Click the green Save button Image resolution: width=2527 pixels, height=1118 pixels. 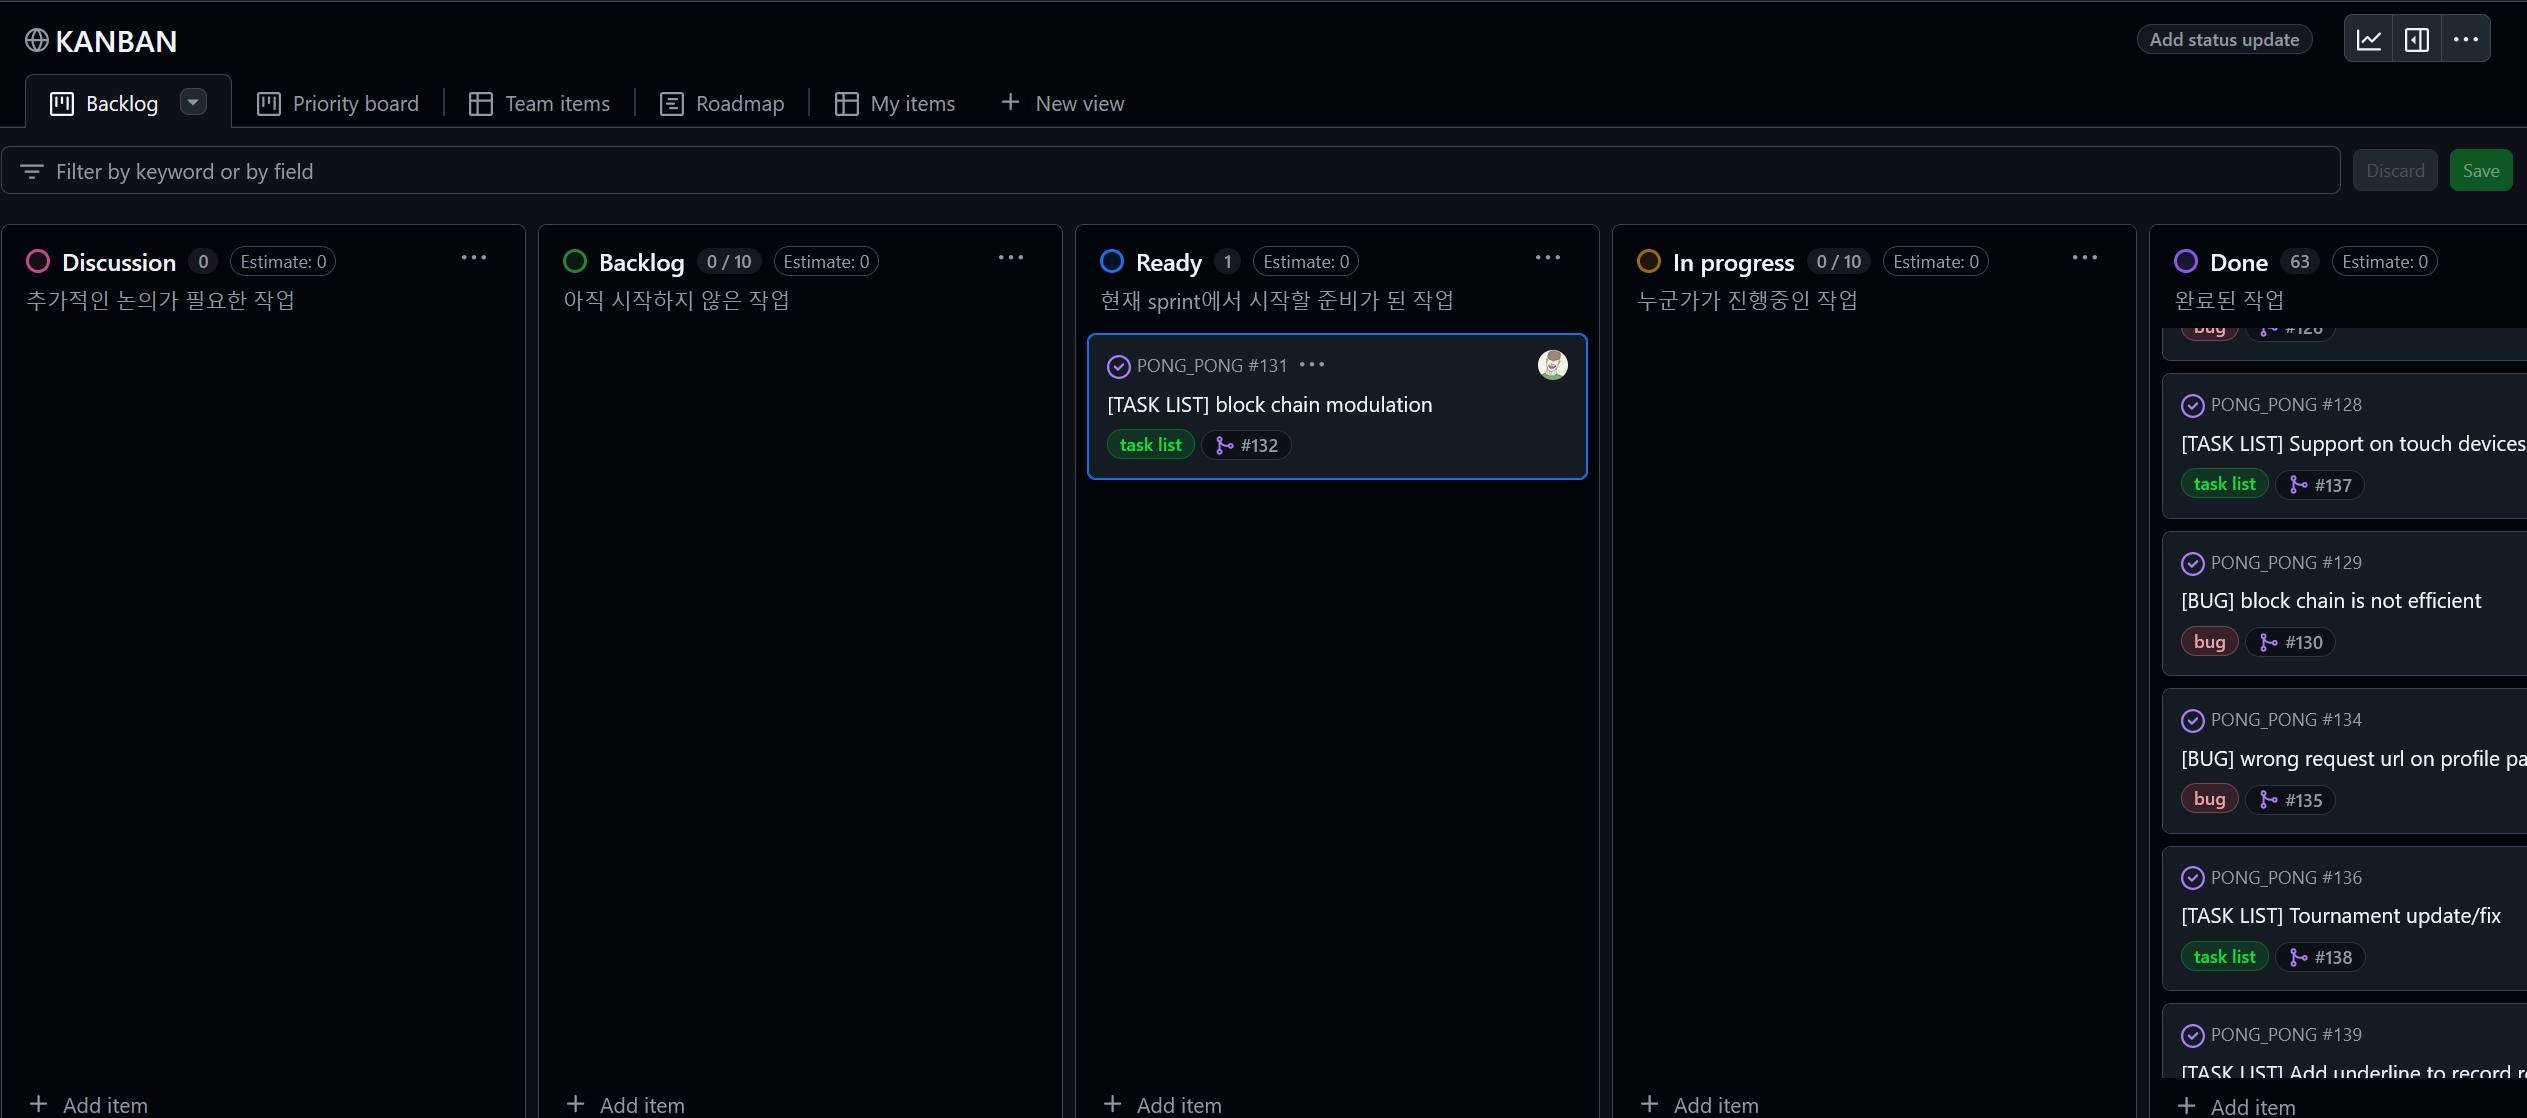coord(2480,171)
